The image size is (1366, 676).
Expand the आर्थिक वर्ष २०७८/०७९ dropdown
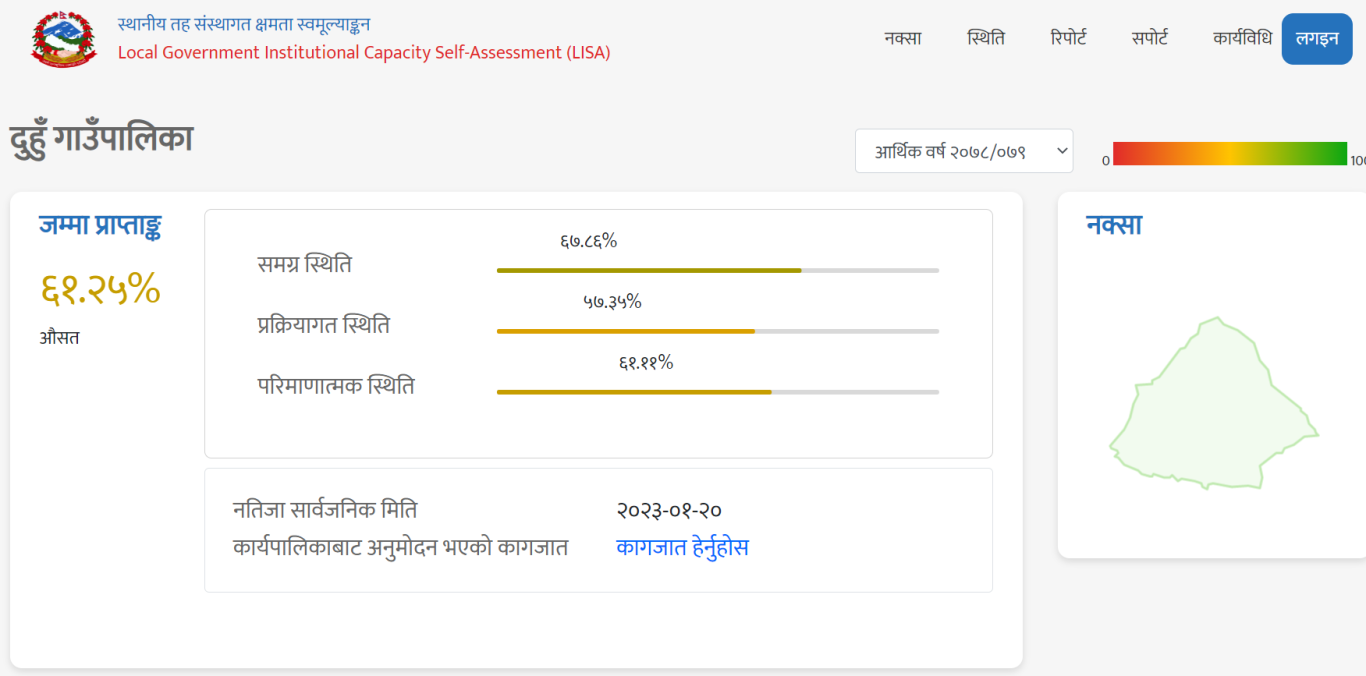tap(964, 151)
